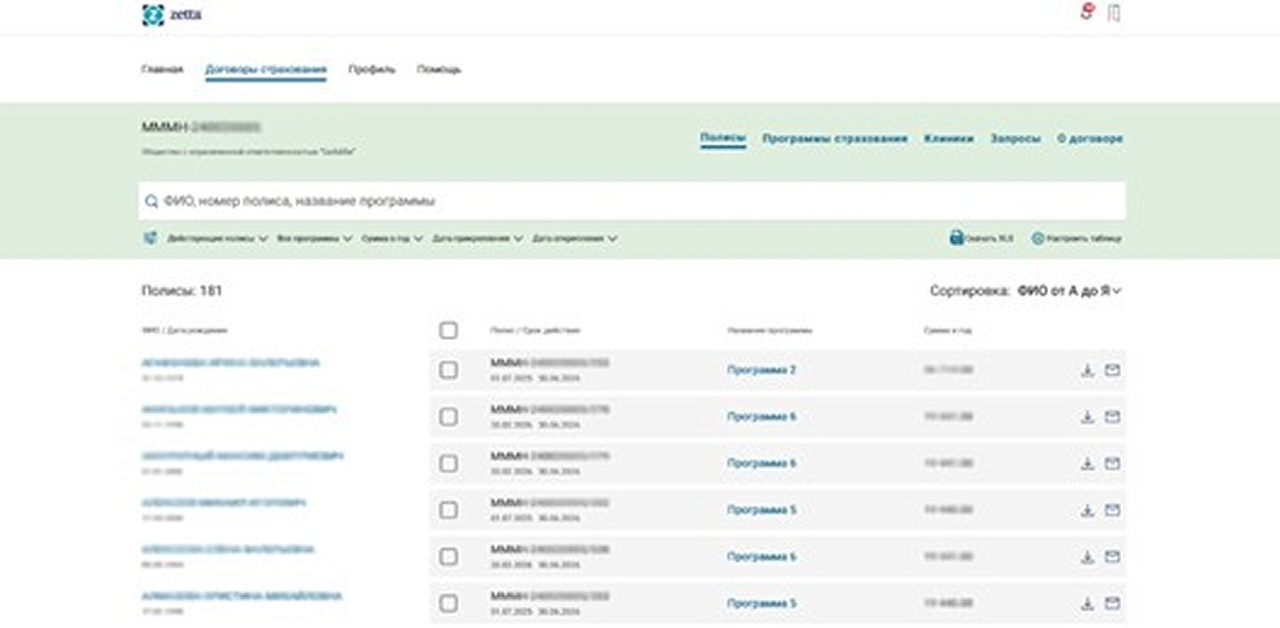Open the 'Все программы' filter dropdown
This screenshot has height=628, width=1280.
point(315,239)
